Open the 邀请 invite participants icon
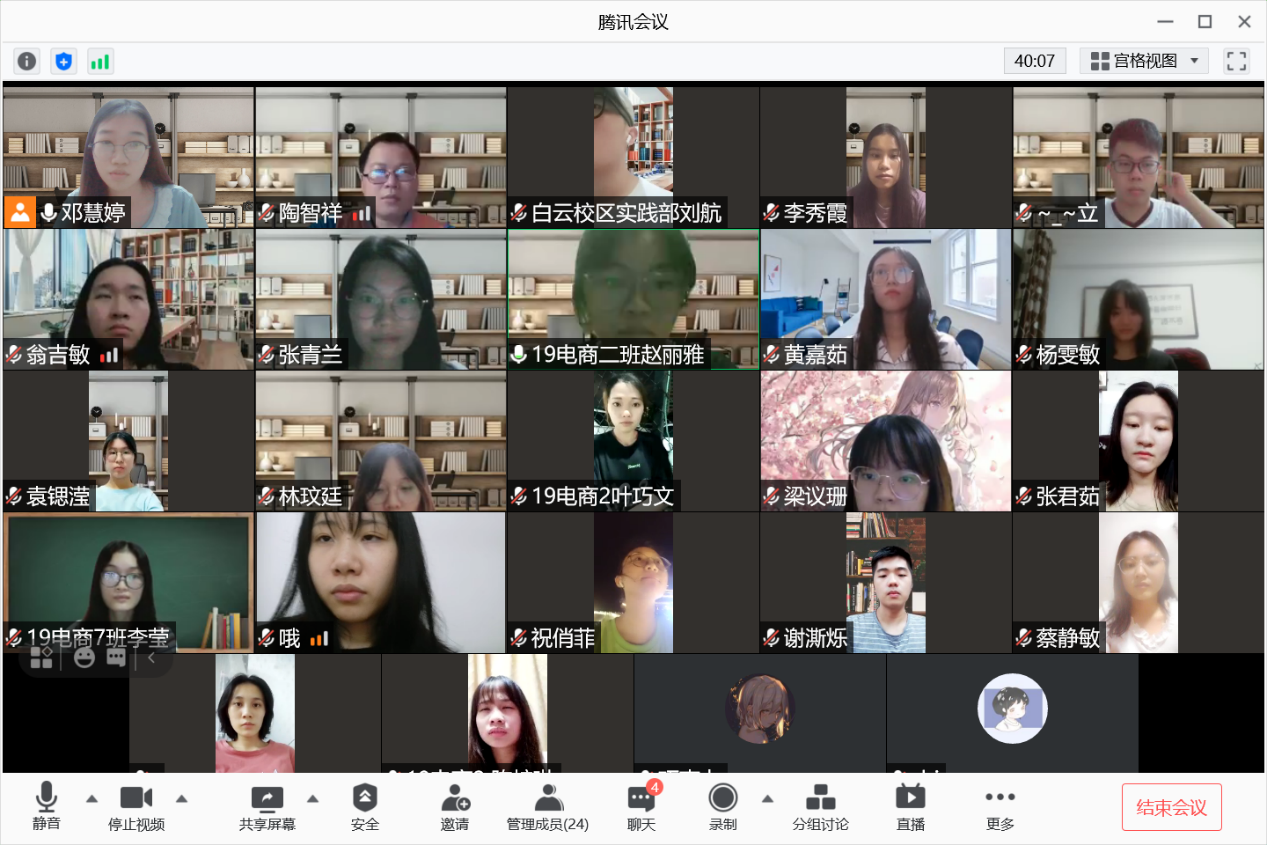This screenshot has height=845, width=1267. point(455,807)
